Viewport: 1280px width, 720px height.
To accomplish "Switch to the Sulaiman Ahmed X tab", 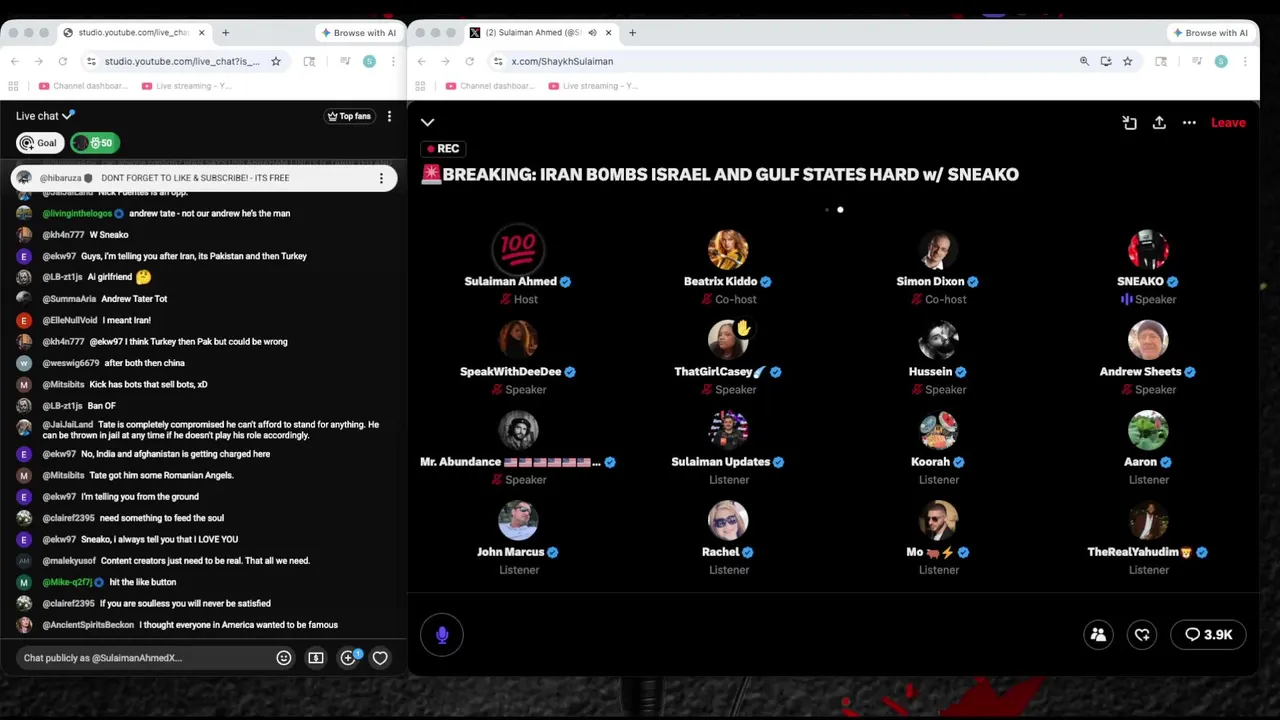I will coord(535,33).
